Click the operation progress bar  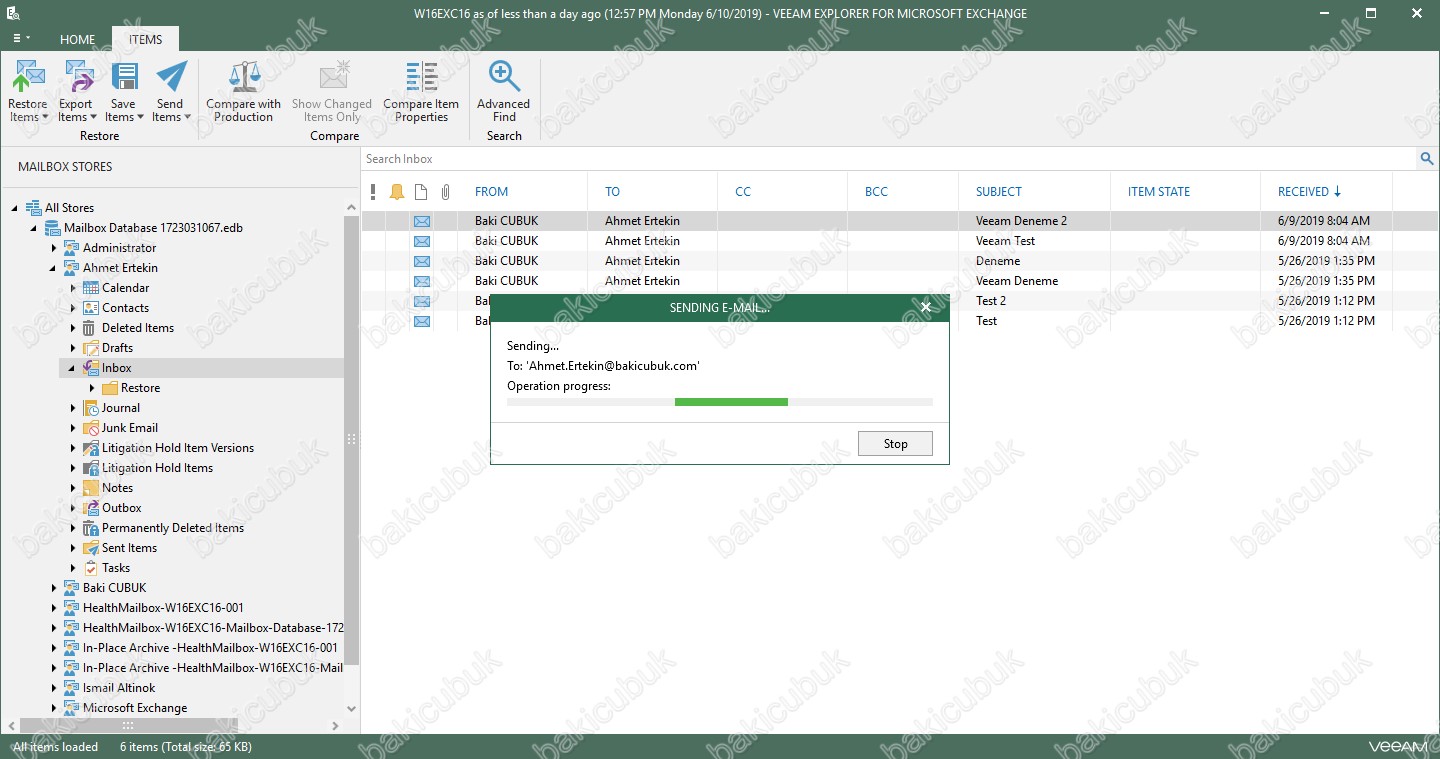tap(720, 402)
